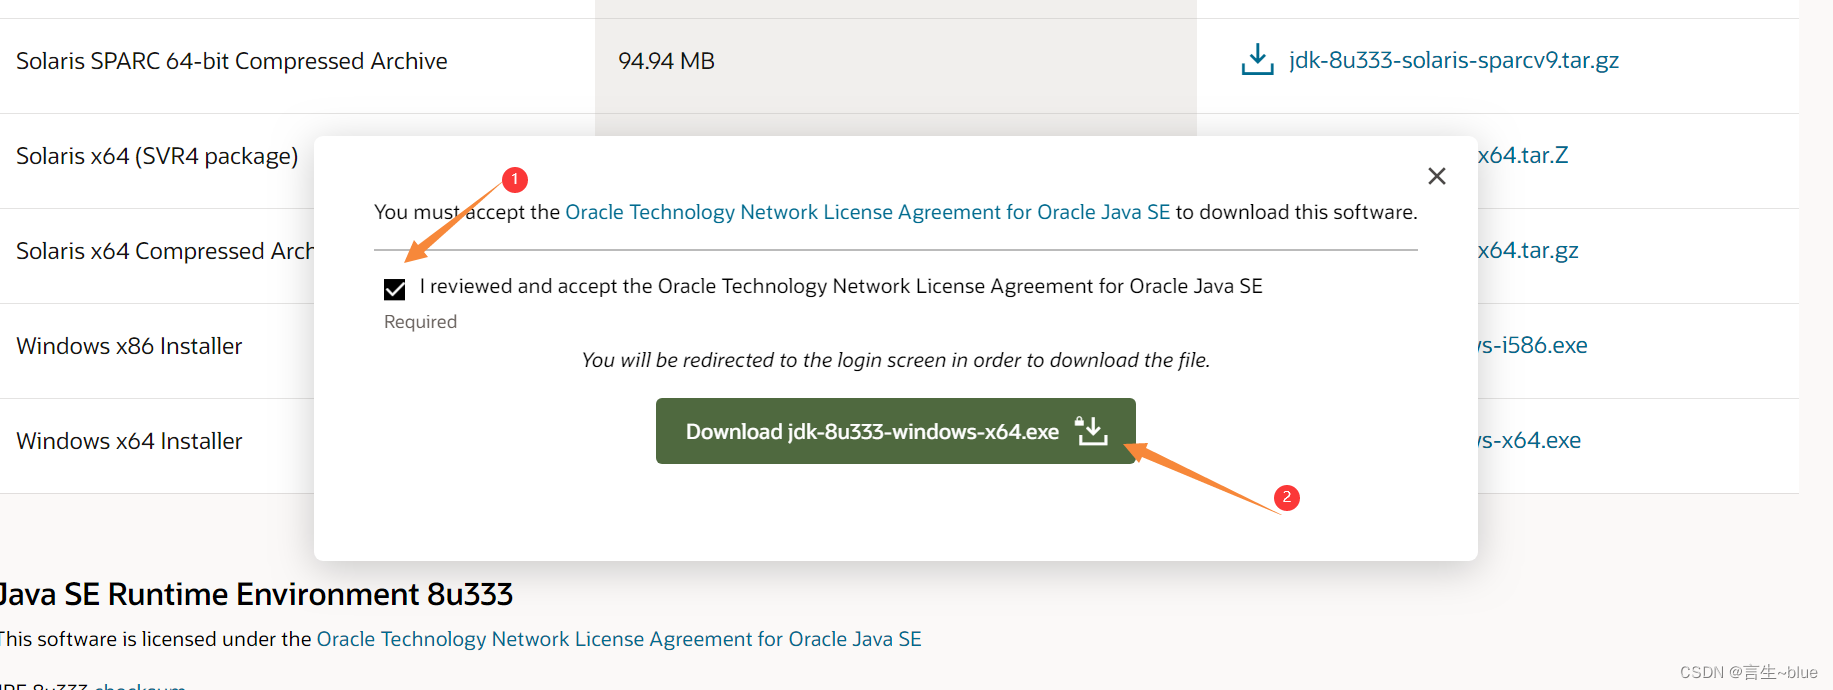
Task: Click the redirect notice text about login screen
Action: tap(896, 360)
